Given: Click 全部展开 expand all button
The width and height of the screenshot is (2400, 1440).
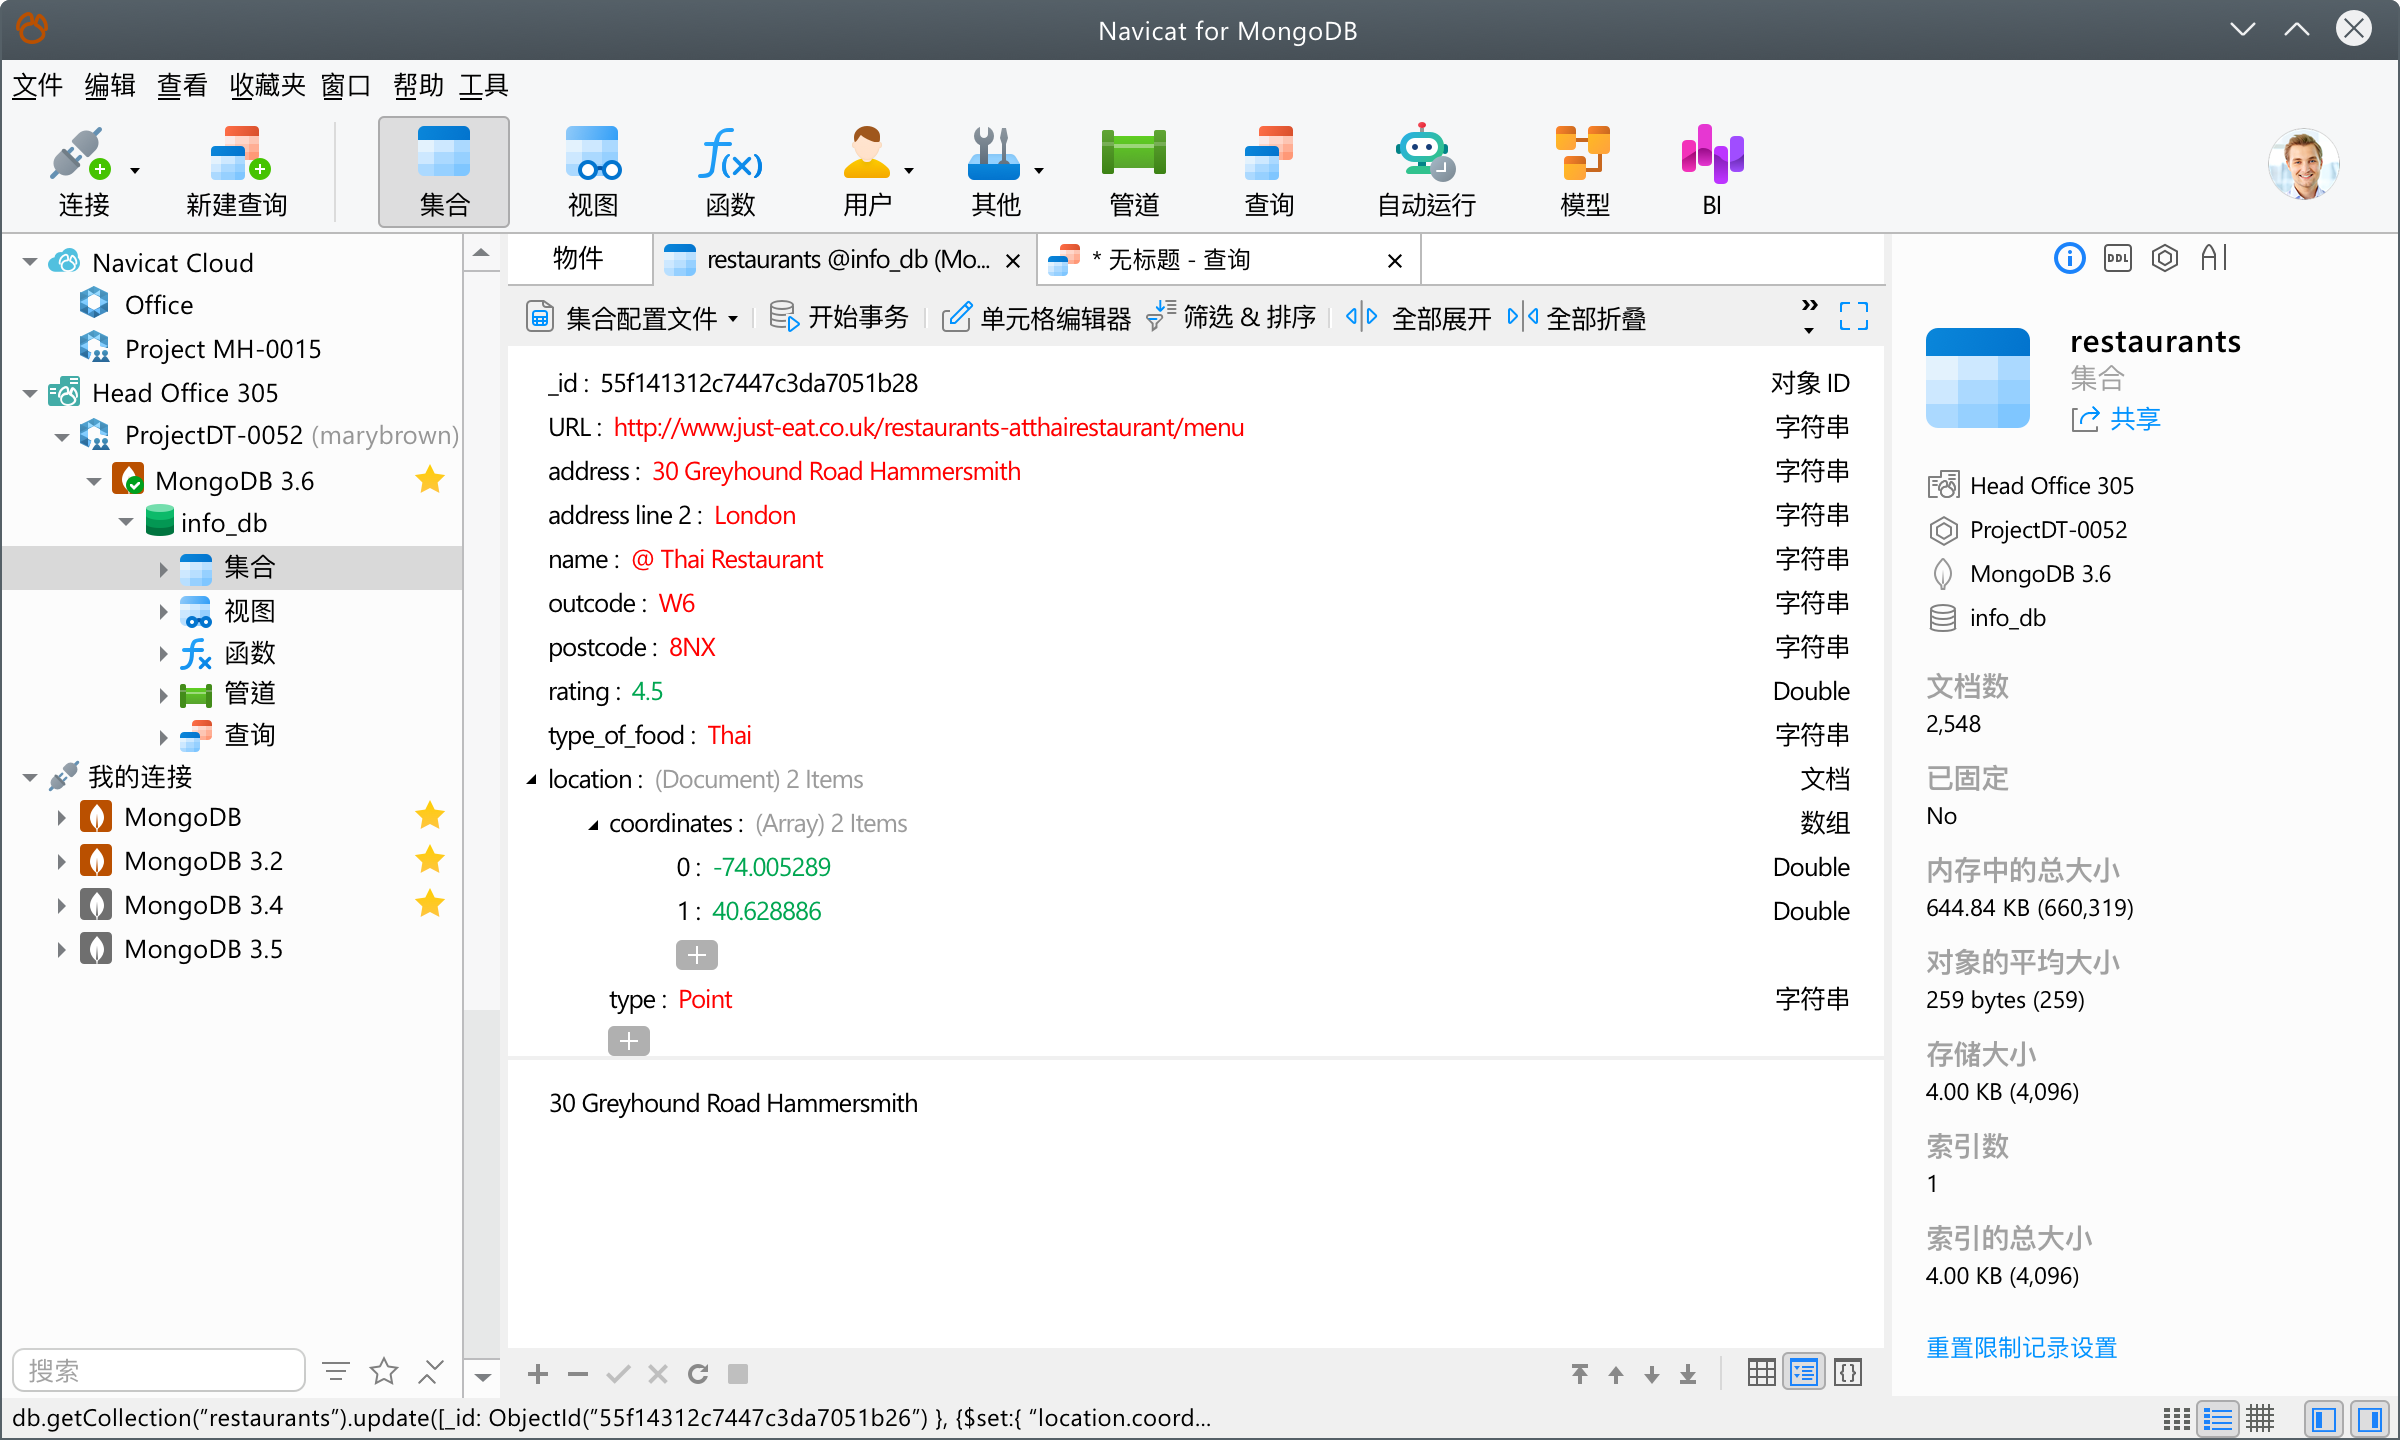Looking at the screenshot, I should click(x=1418, y=318).
